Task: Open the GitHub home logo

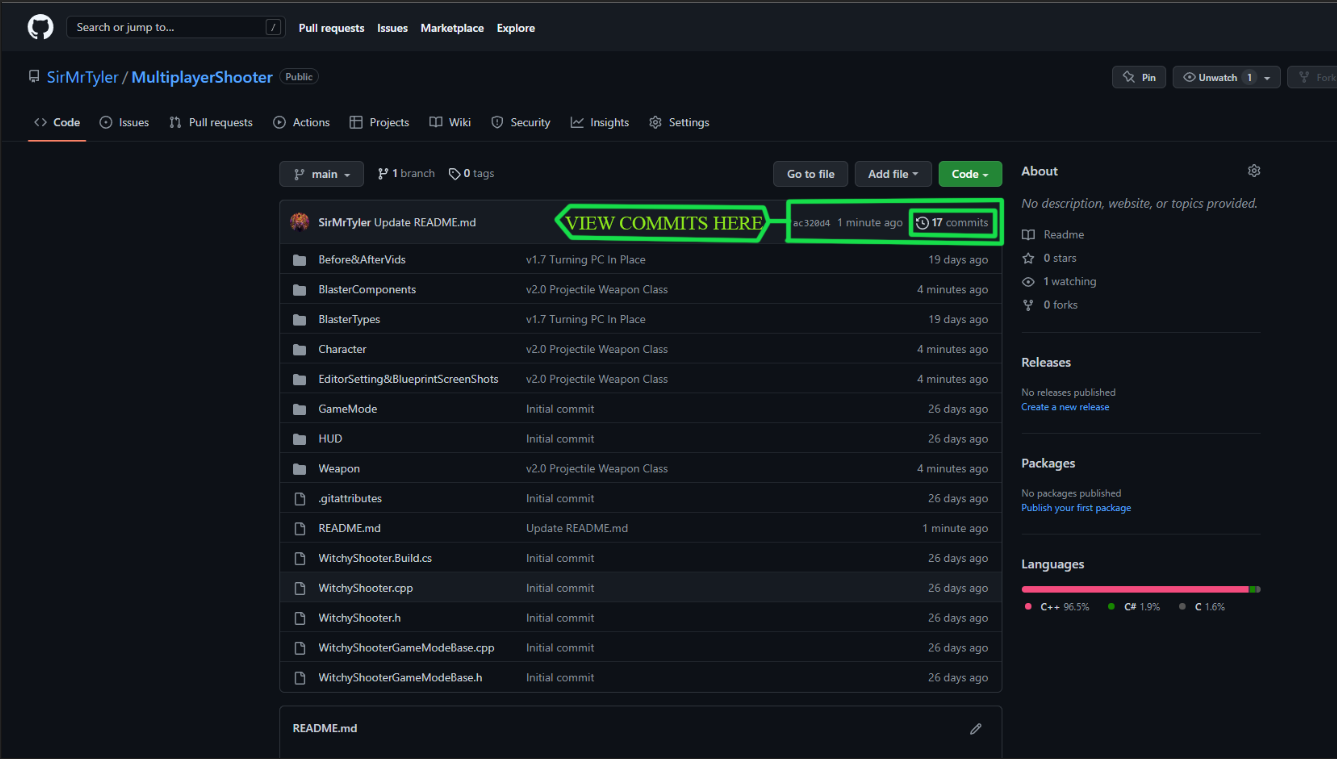Action: [x=40, y=27]
